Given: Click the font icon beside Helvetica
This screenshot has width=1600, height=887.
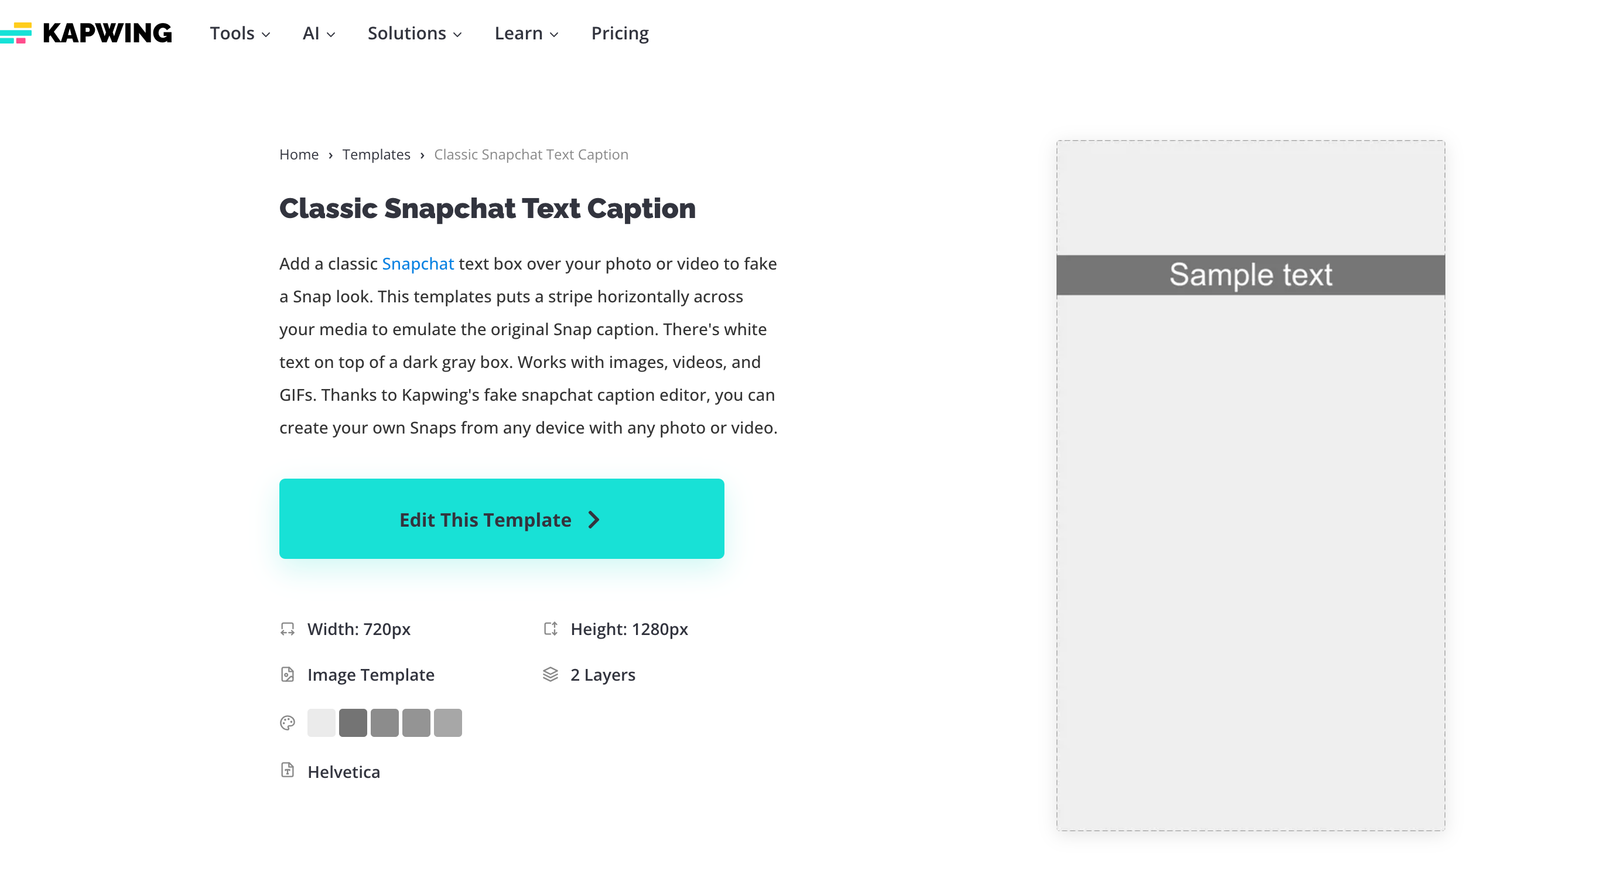Looking at the screenshot, I should (288, 771).
